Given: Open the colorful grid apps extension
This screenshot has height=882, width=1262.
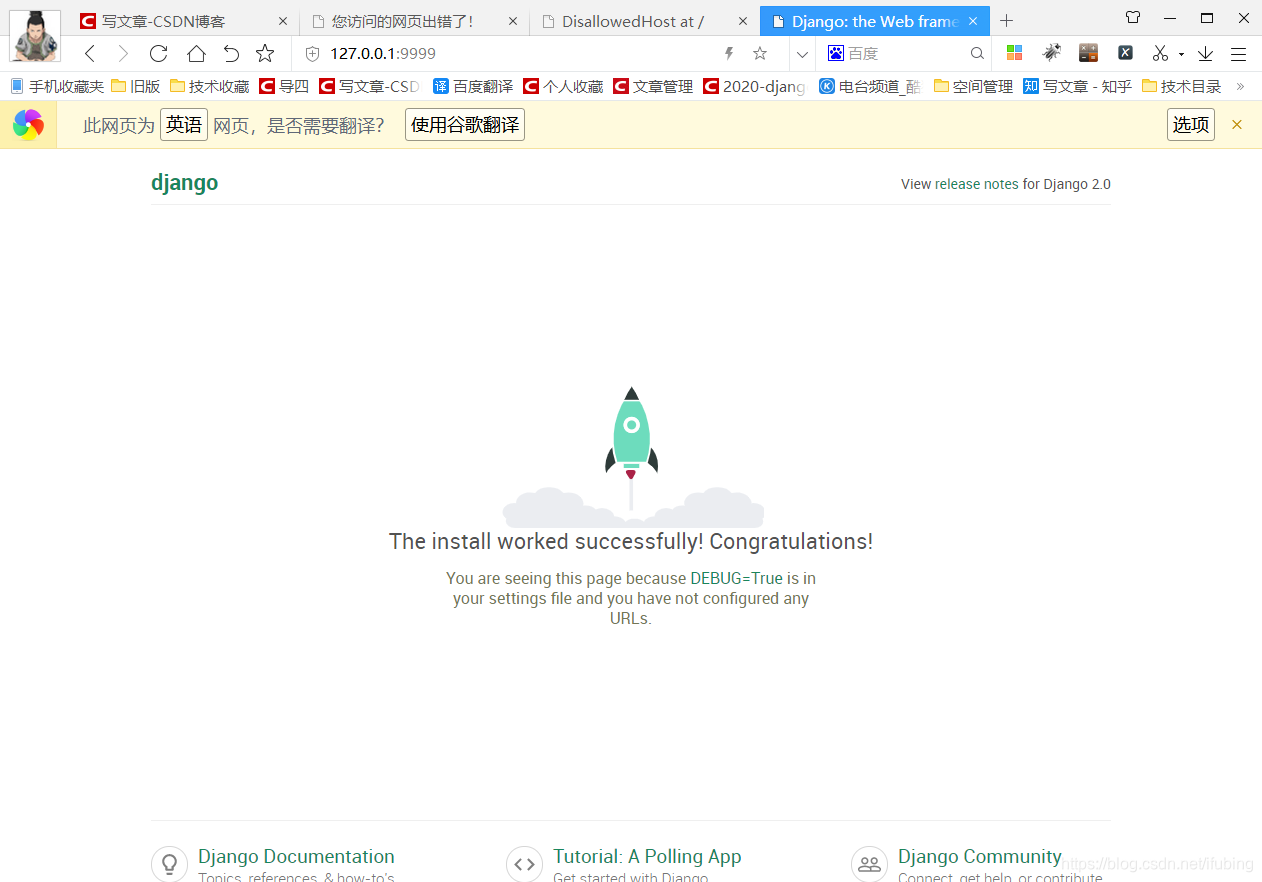Looking at the screenshot, I should click(x=1015, y=54).
